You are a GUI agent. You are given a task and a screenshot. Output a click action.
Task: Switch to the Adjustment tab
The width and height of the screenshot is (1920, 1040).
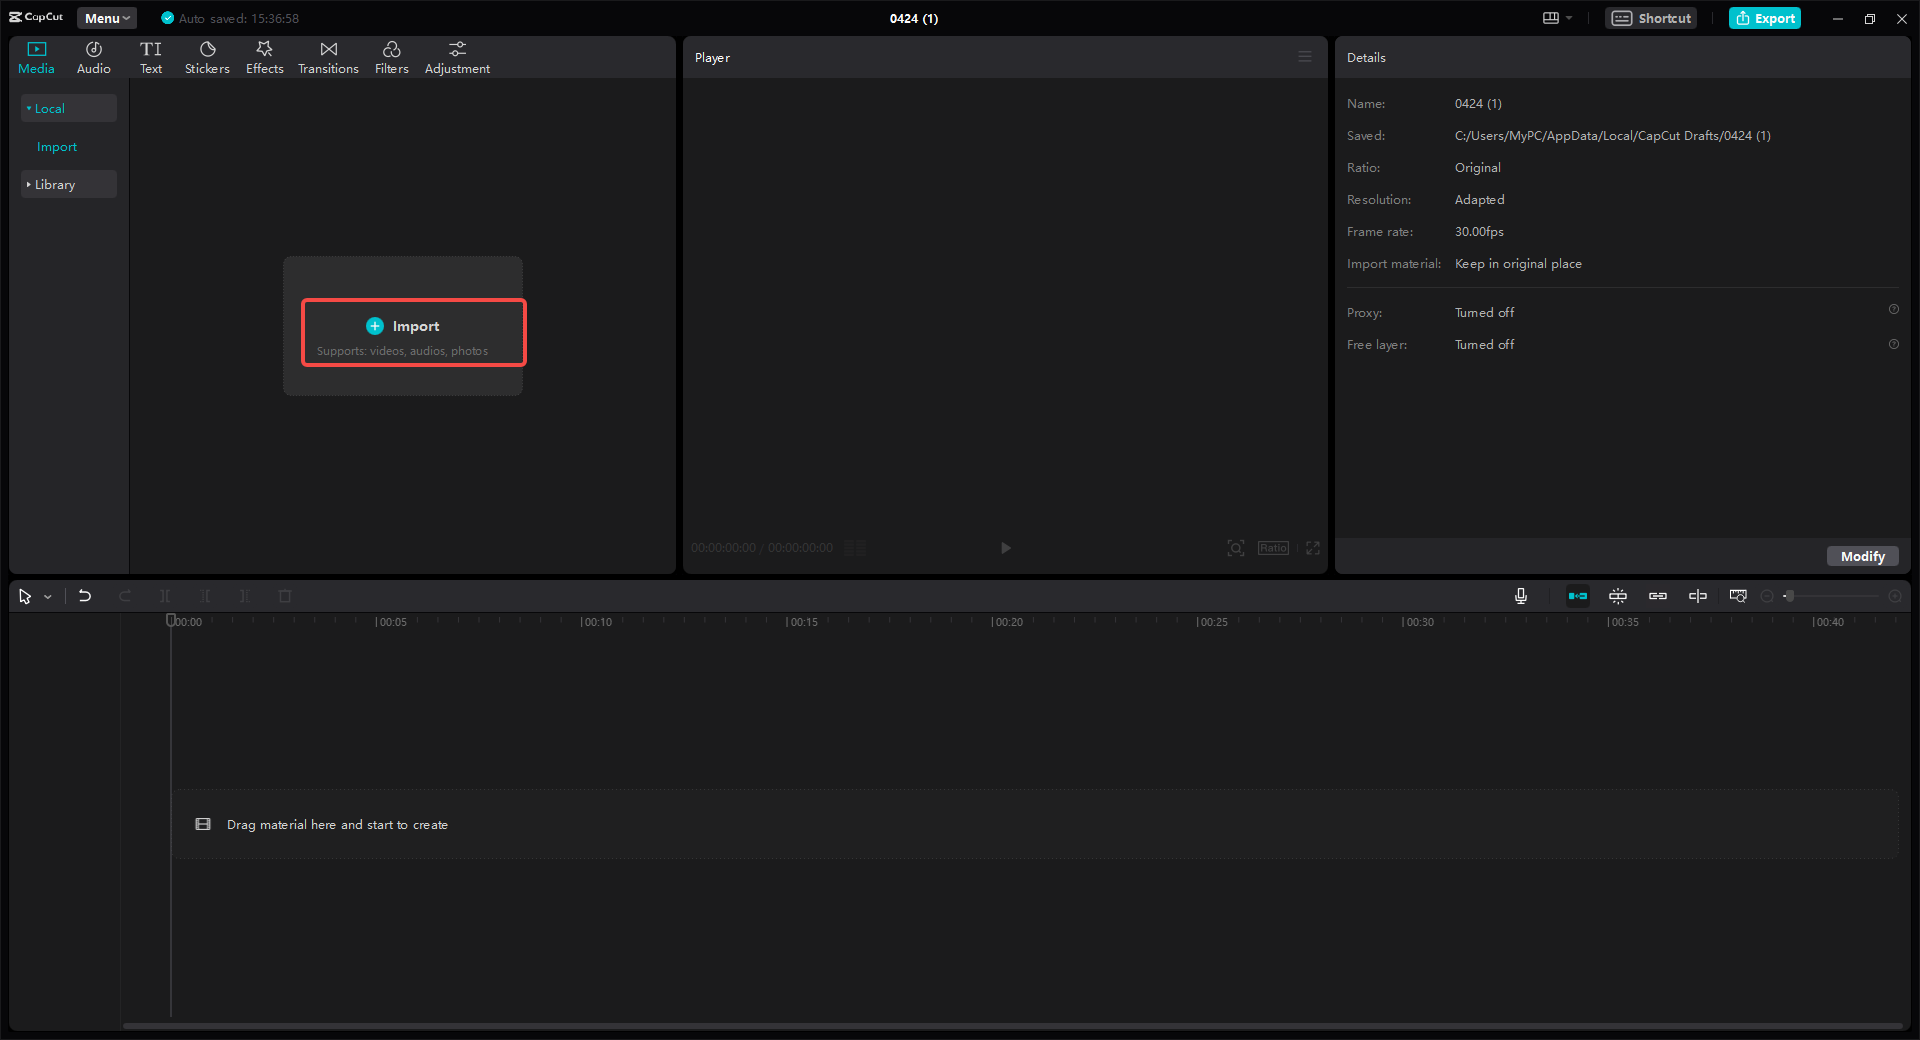point(457,56)
